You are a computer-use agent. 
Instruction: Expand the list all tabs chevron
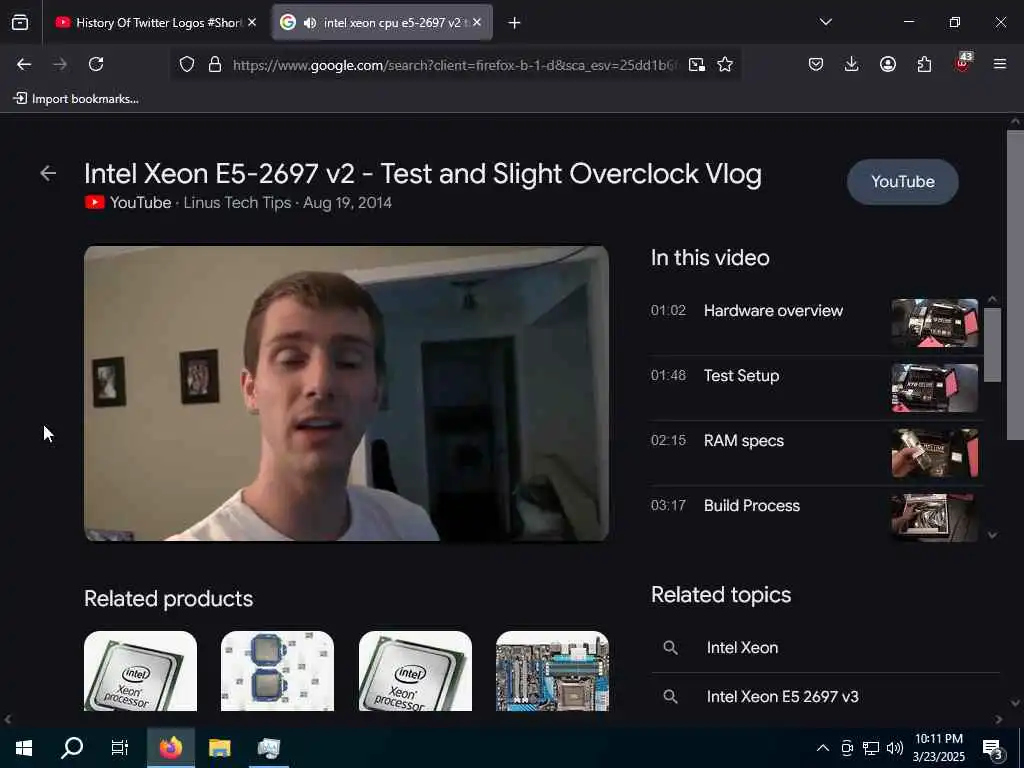coord(825,22)
